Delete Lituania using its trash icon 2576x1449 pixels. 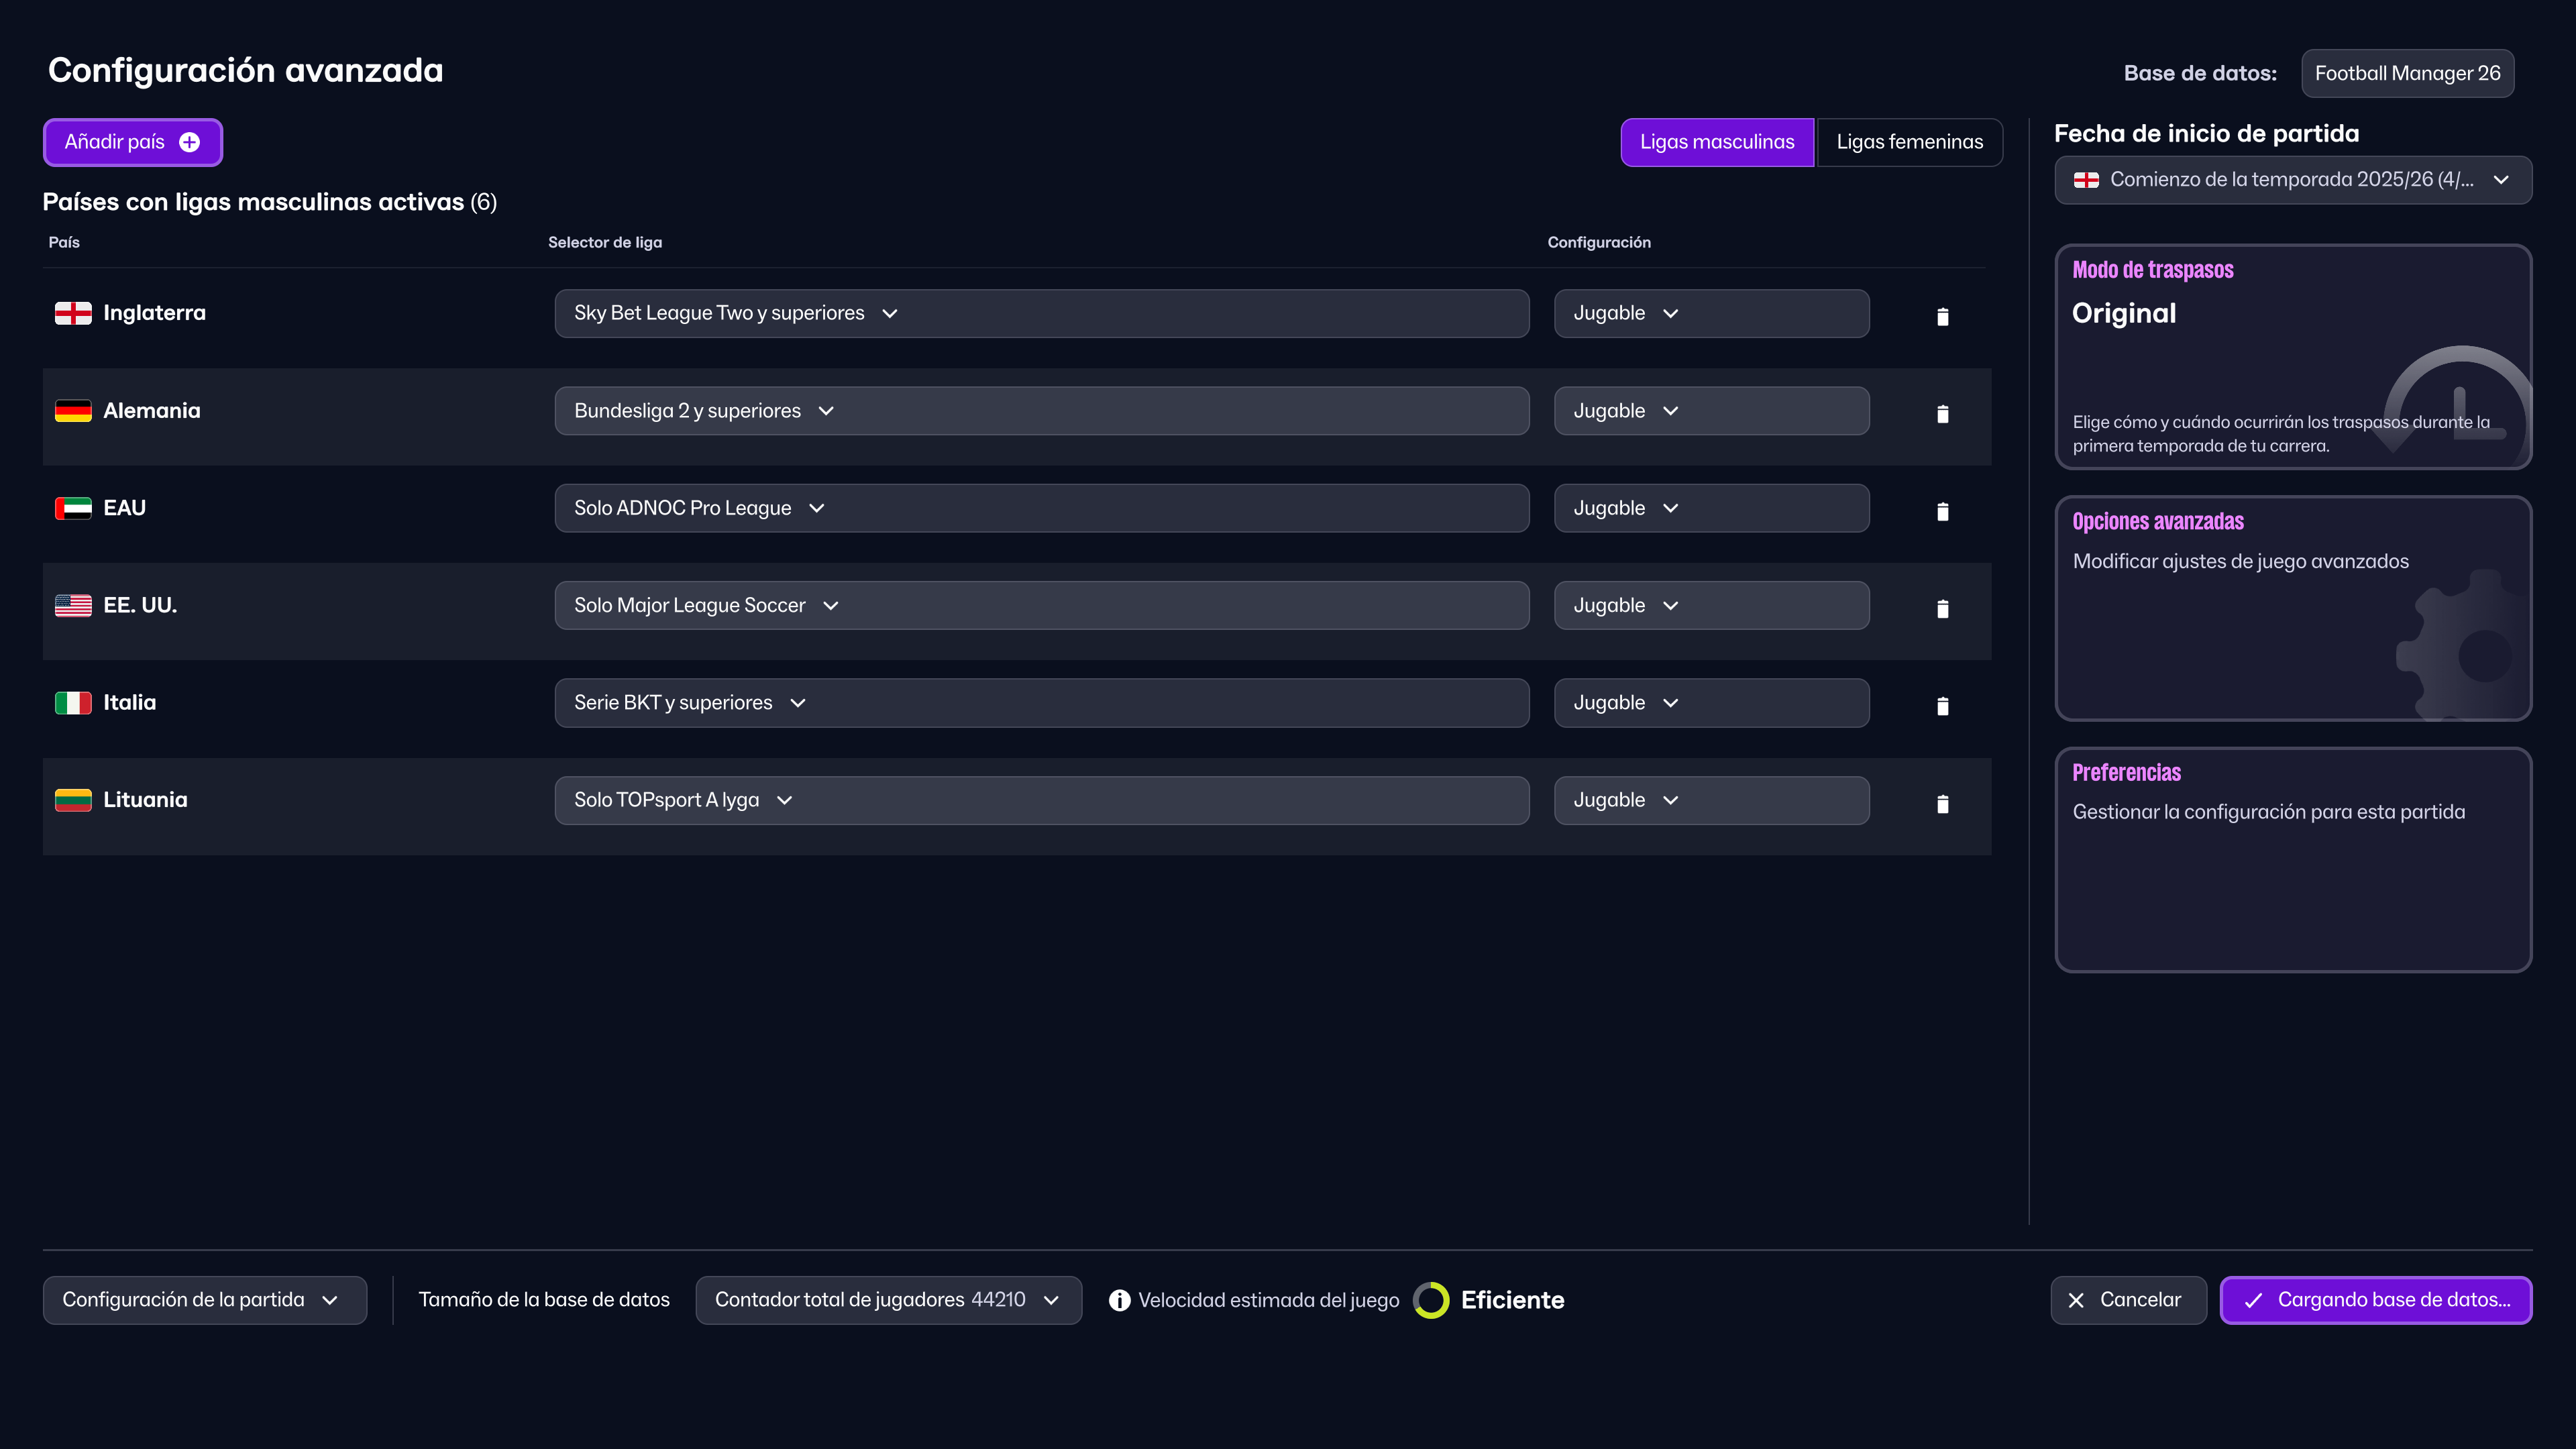click(x=1942, y=803)
